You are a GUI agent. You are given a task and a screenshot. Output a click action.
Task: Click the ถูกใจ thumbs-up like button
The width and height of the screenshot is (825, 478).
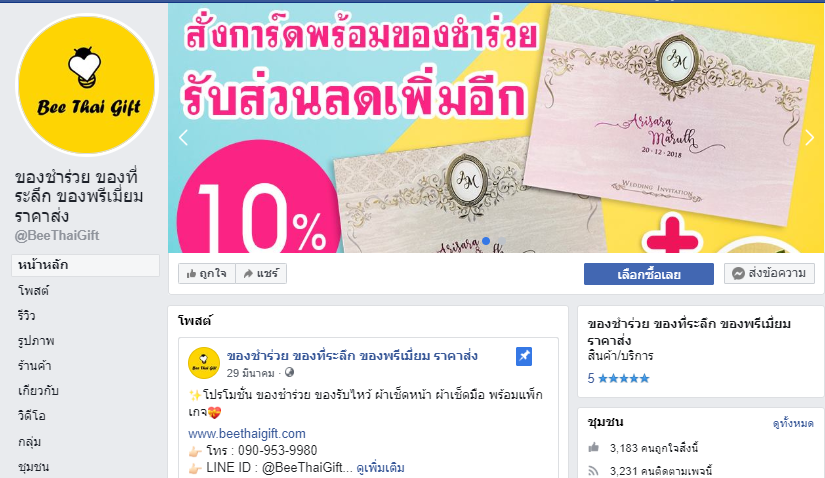(207, 274)
